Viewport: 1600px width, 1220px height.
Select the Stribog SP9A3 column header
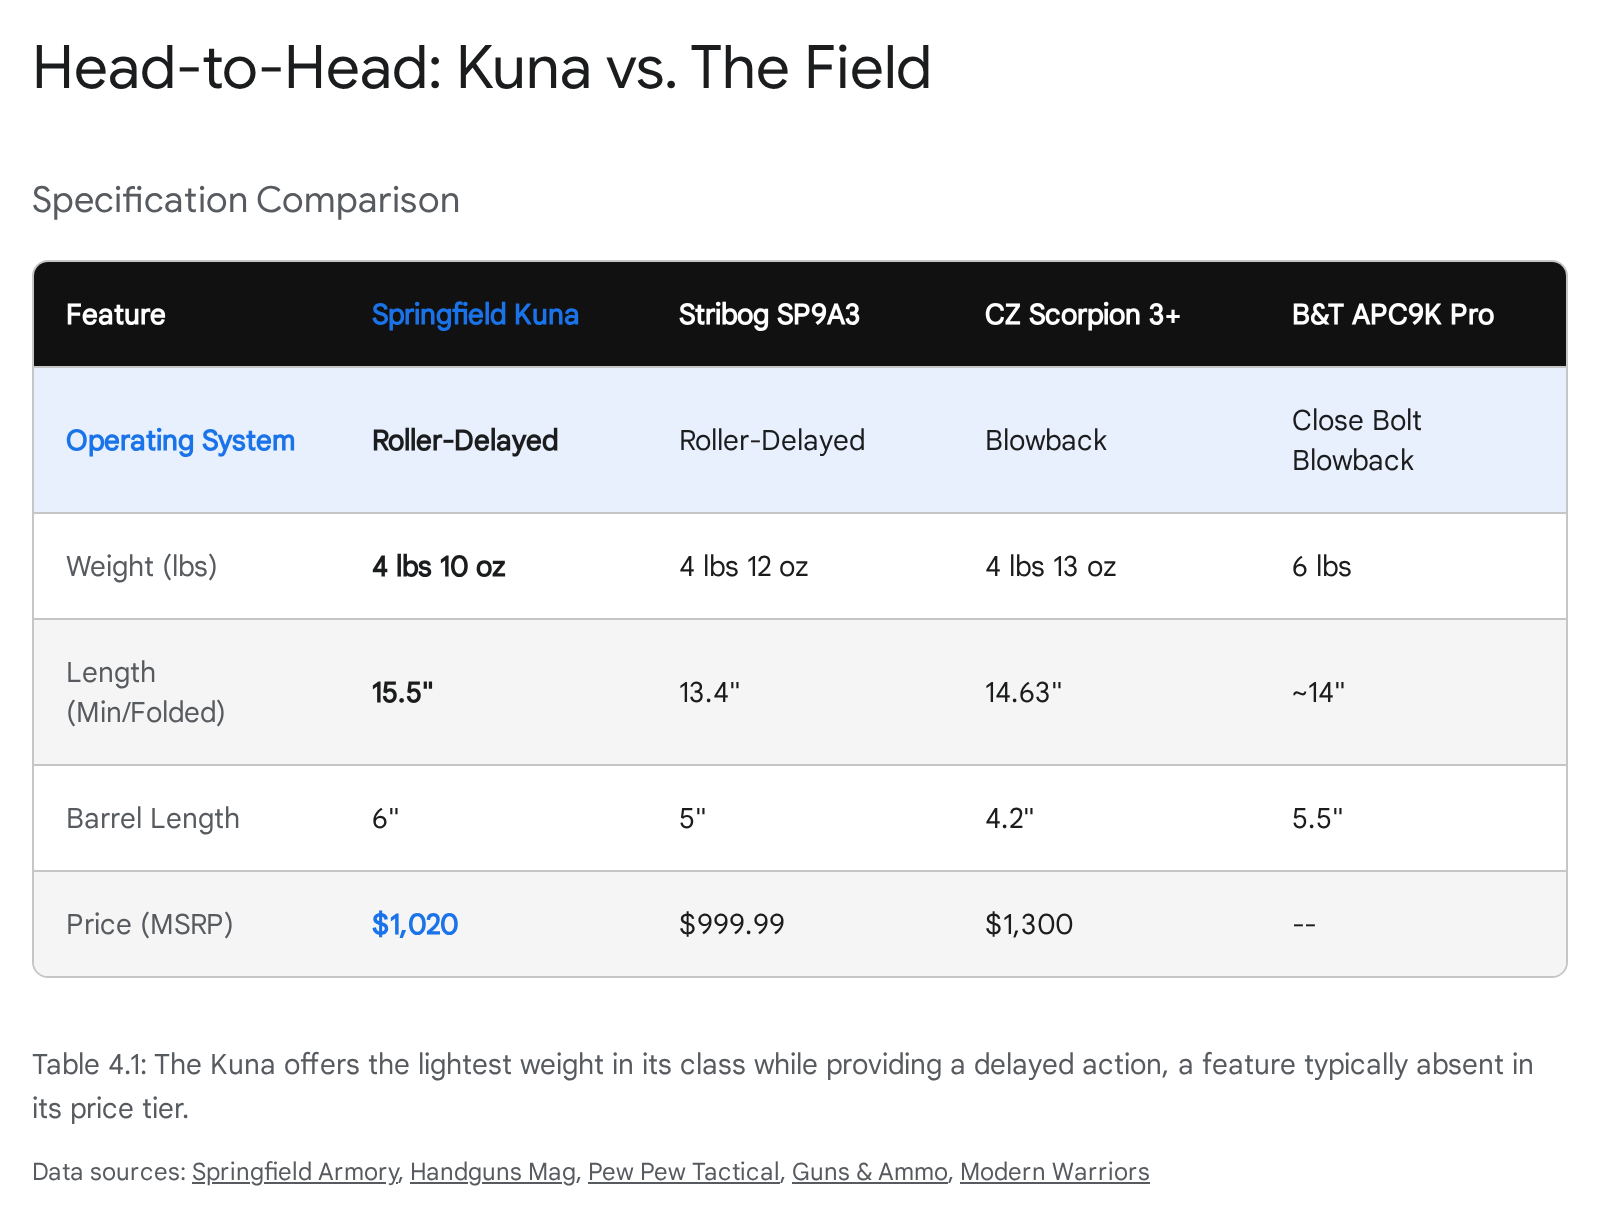769,314
